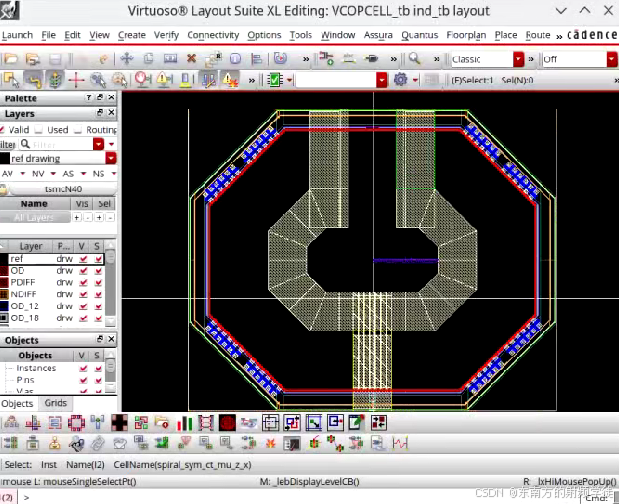
Task: Click the red-black cross icon in bottom toolbar
Action: click(x=119, y=423)
